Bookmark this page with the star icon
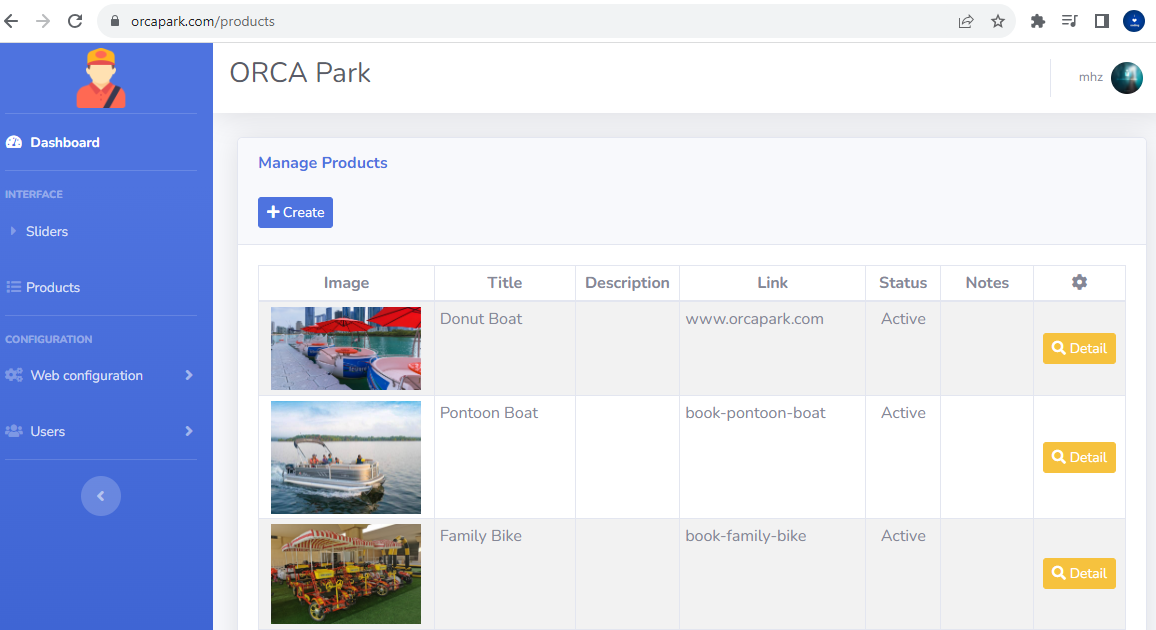This screenshot has height=630, width=1156. 997,21
